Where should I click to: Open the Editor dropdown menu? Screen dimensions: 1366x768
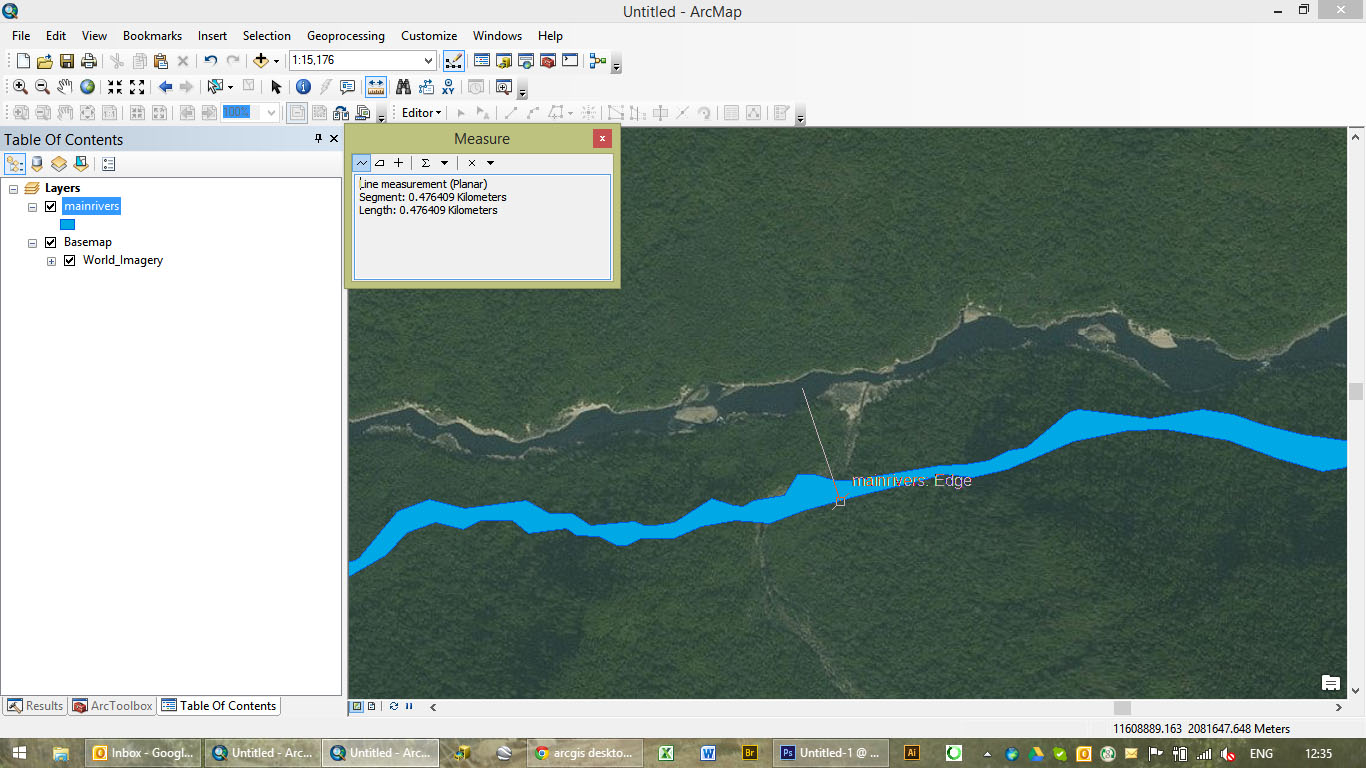(x=422, y=113)
